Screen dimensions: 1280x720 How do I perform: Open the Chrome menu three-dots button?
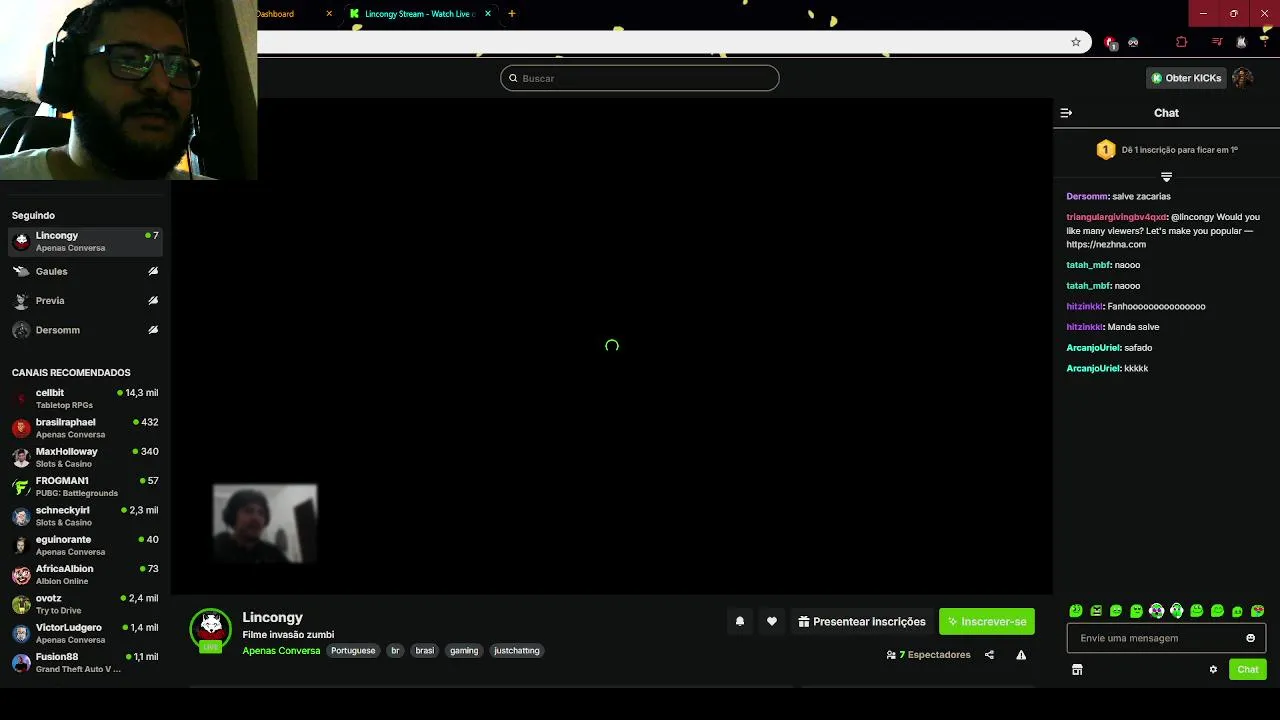[x=1265, y=42]
